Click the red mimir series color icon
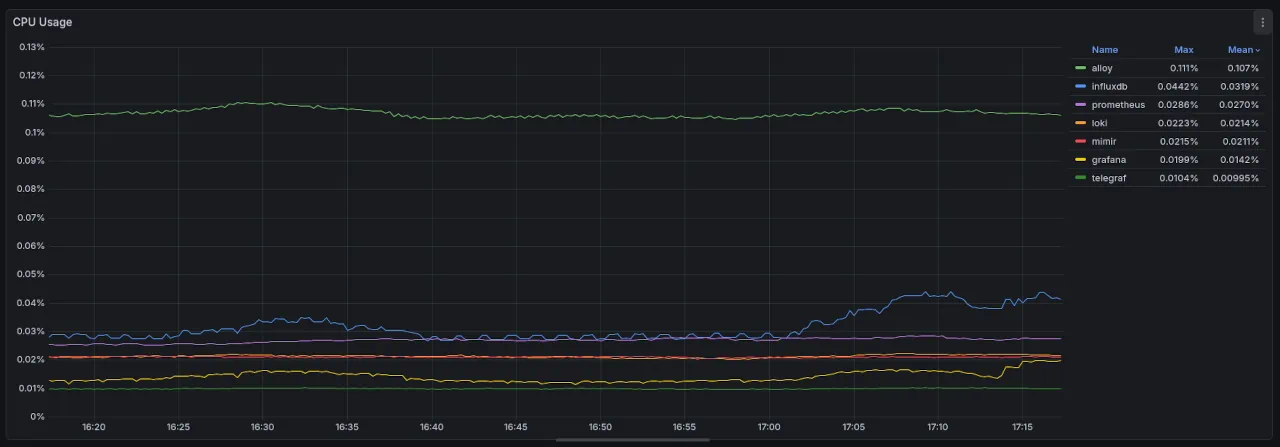The height and width of the screenshot is (447, 1280). pyautogui.click(x=1080, y=141)
